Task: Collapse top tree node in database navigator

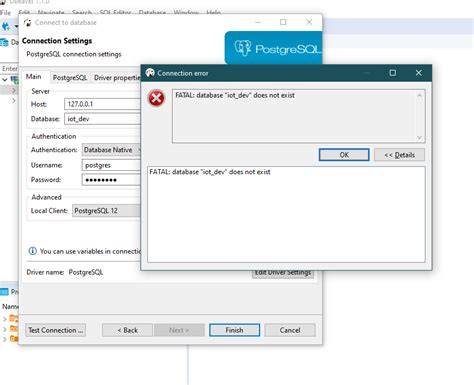Action: click(5, 80)
